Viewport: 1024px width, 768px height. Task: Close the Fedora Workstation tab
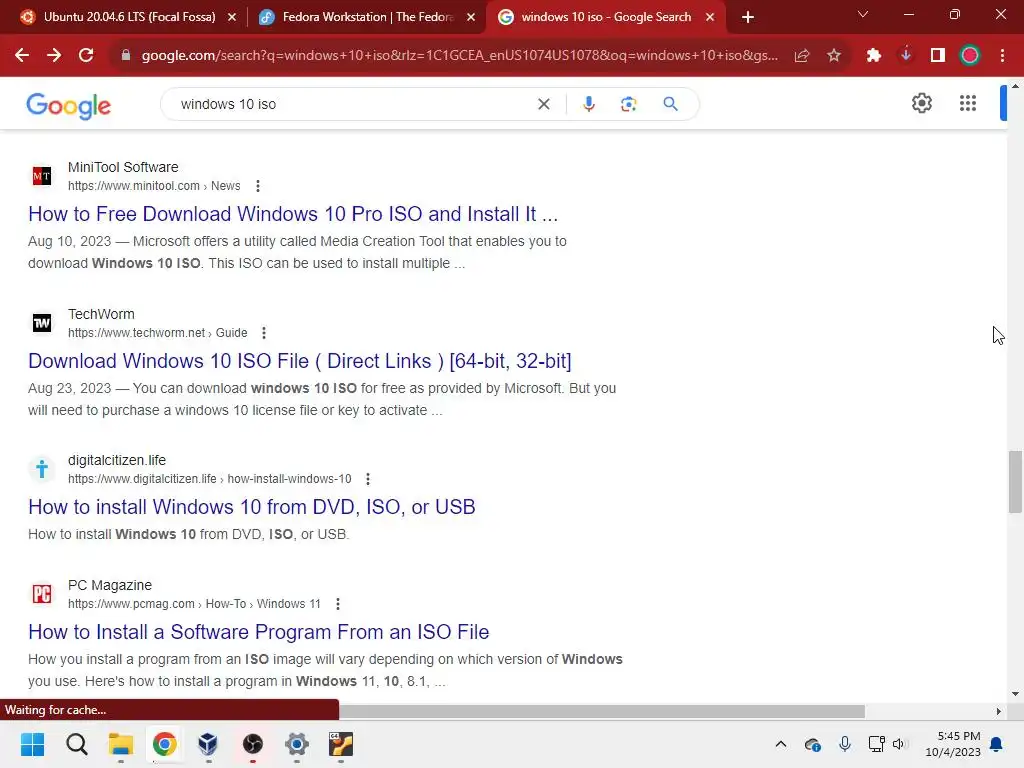471,17
